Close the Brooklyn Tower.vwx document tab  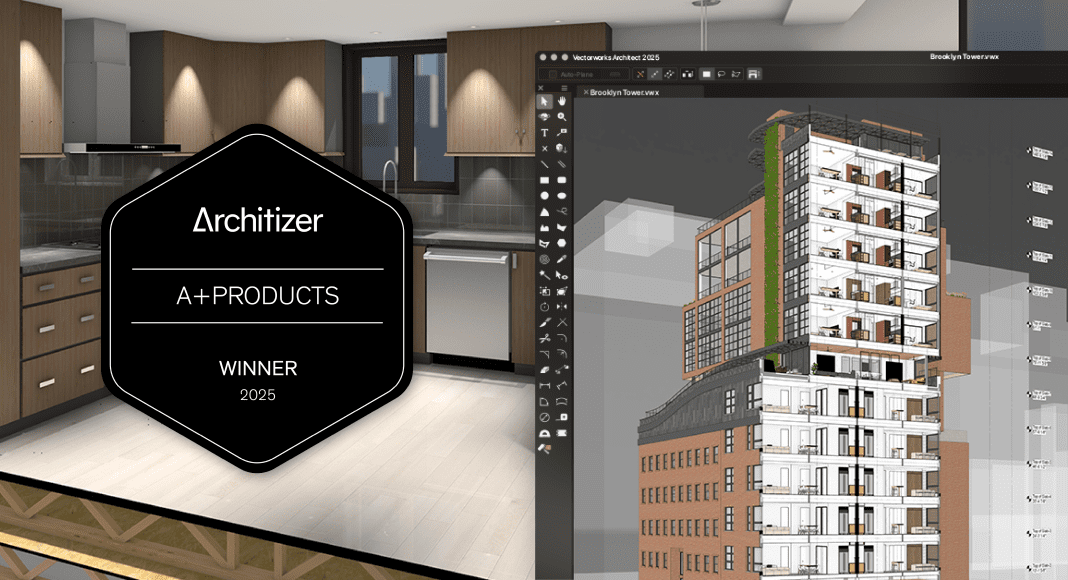pos(585,92)
